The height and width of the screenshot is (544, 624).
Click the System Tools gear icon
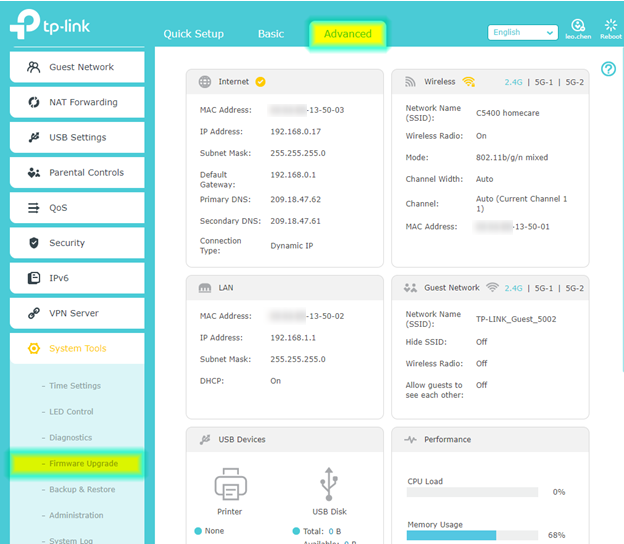pos(34,349)
